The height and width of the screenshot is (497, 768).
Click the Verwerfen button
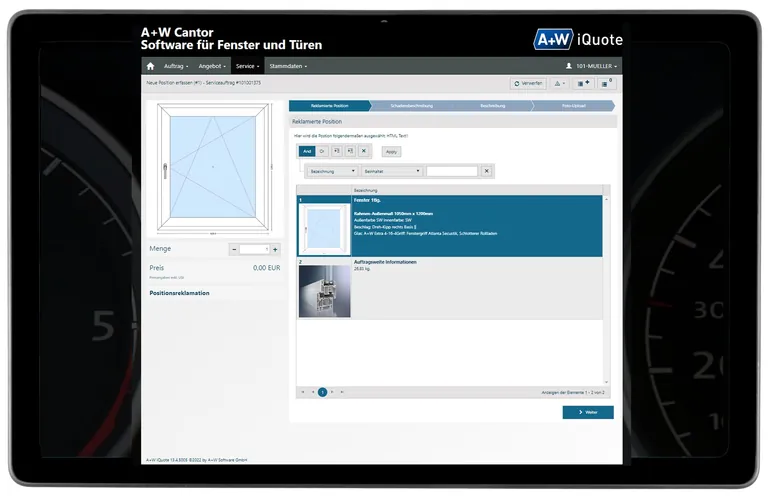pos(528,83)
